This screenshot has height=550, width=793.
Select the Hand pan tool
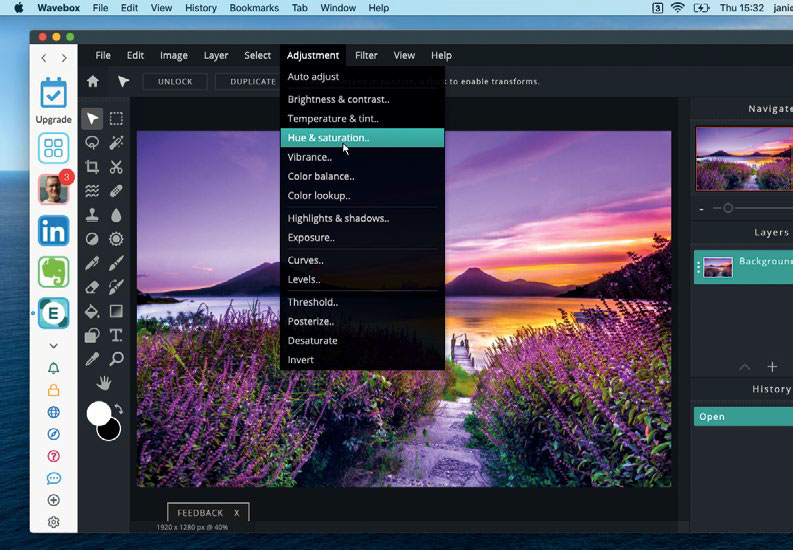point(104,384)
